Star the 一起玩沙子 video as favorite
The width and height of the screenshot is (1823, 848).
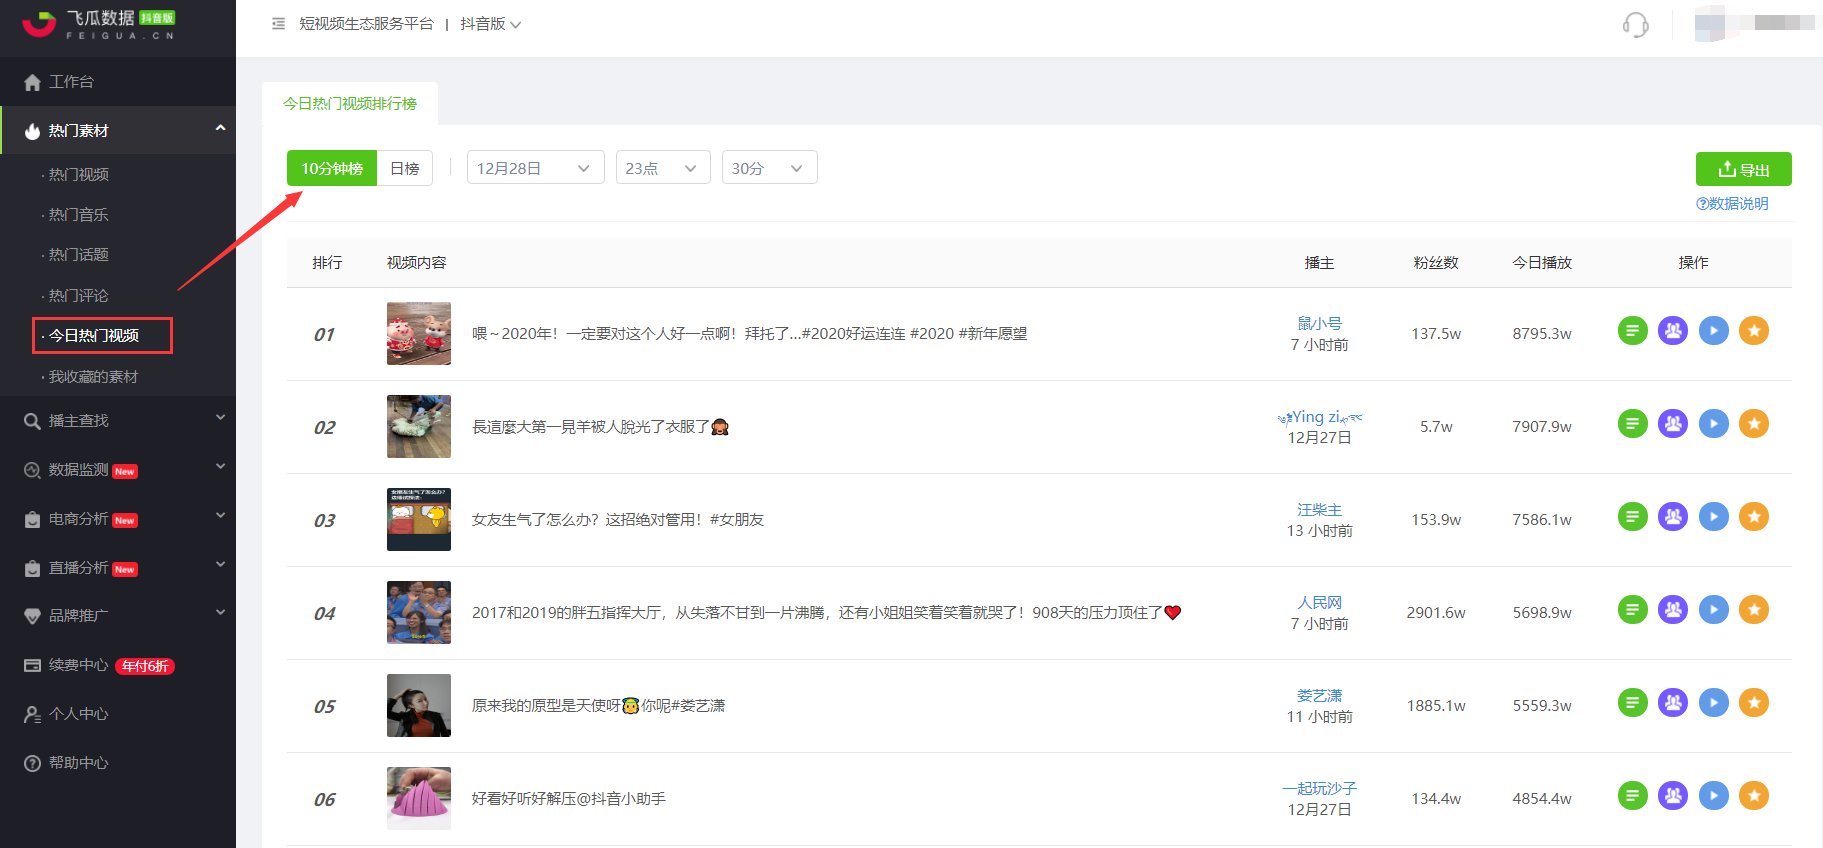[1754, 795]
